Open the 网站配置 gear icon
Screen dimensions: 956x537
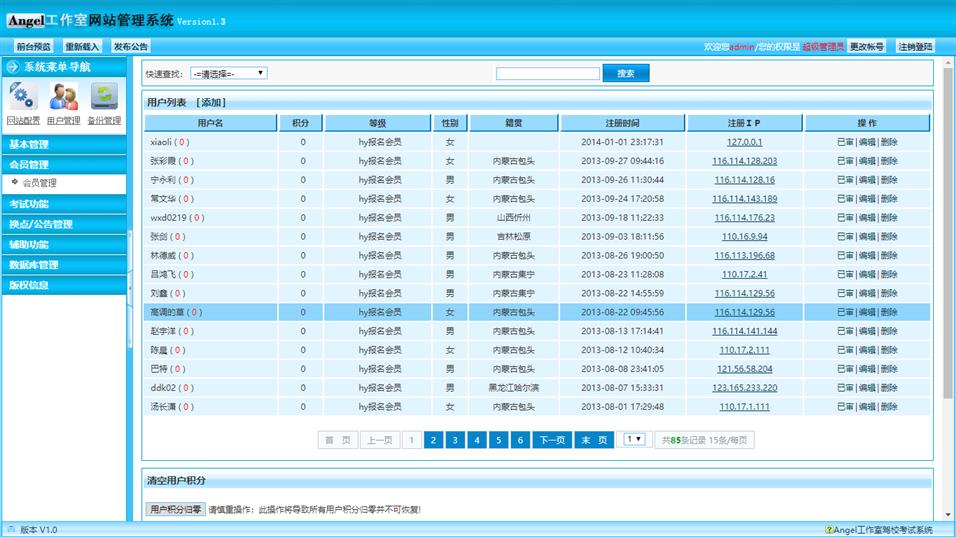pos(23,96)
